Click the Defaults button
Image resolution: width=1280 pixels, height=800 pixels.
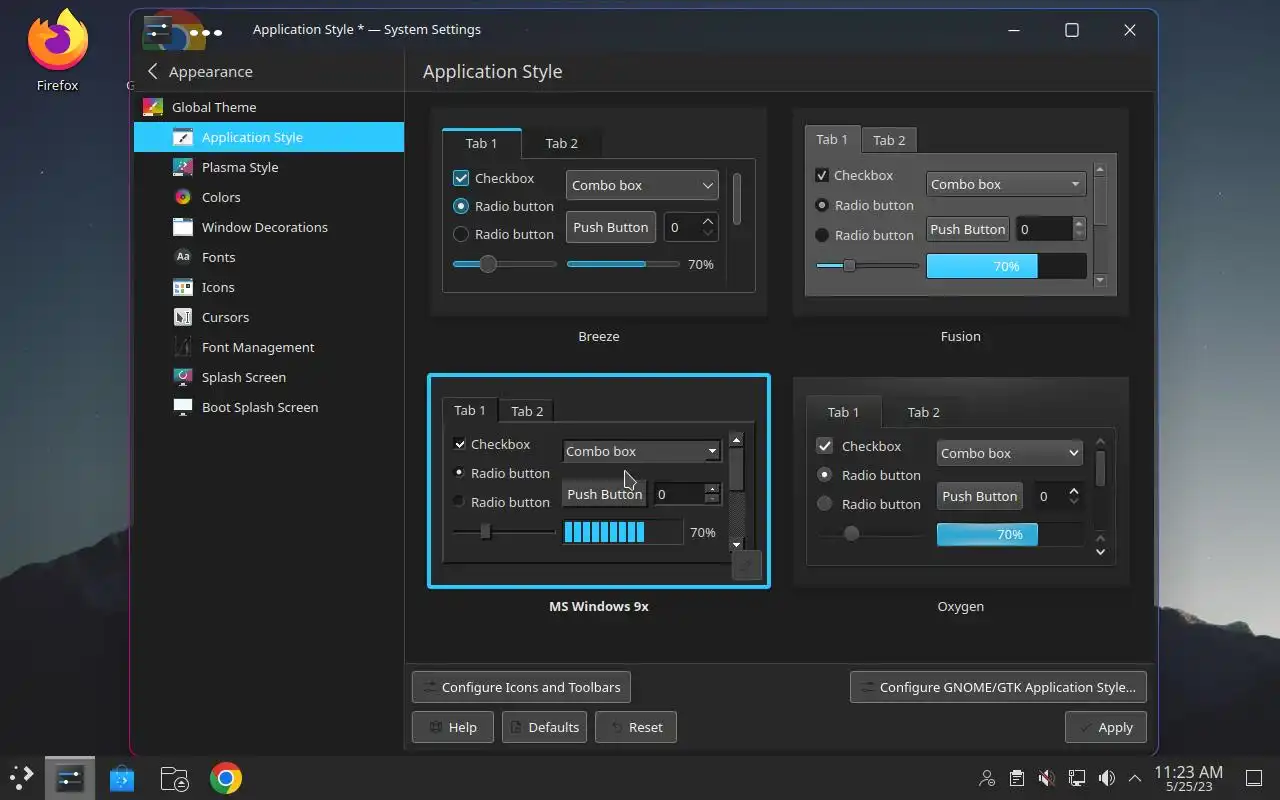pos(544,727)
